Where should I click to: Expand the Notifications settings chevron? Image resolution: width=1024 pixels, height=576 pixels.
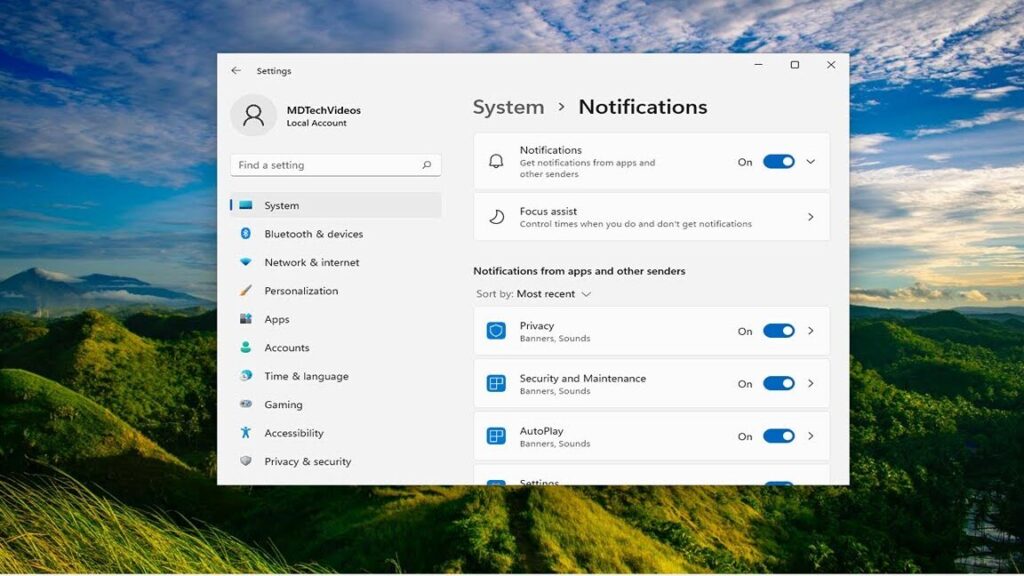pyautogui.click(x=811, y=161)
